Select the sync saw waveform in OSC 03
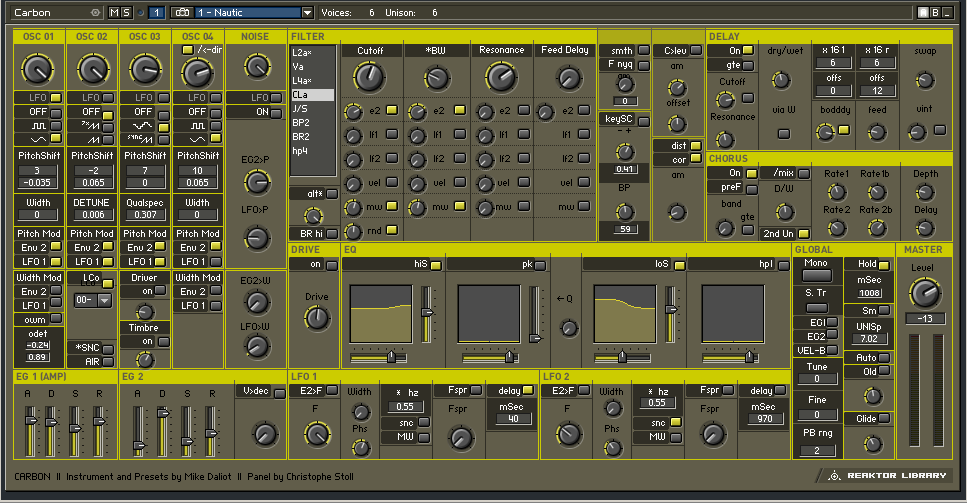Screen dimensions: 967x503 click(x=163, y=140)
